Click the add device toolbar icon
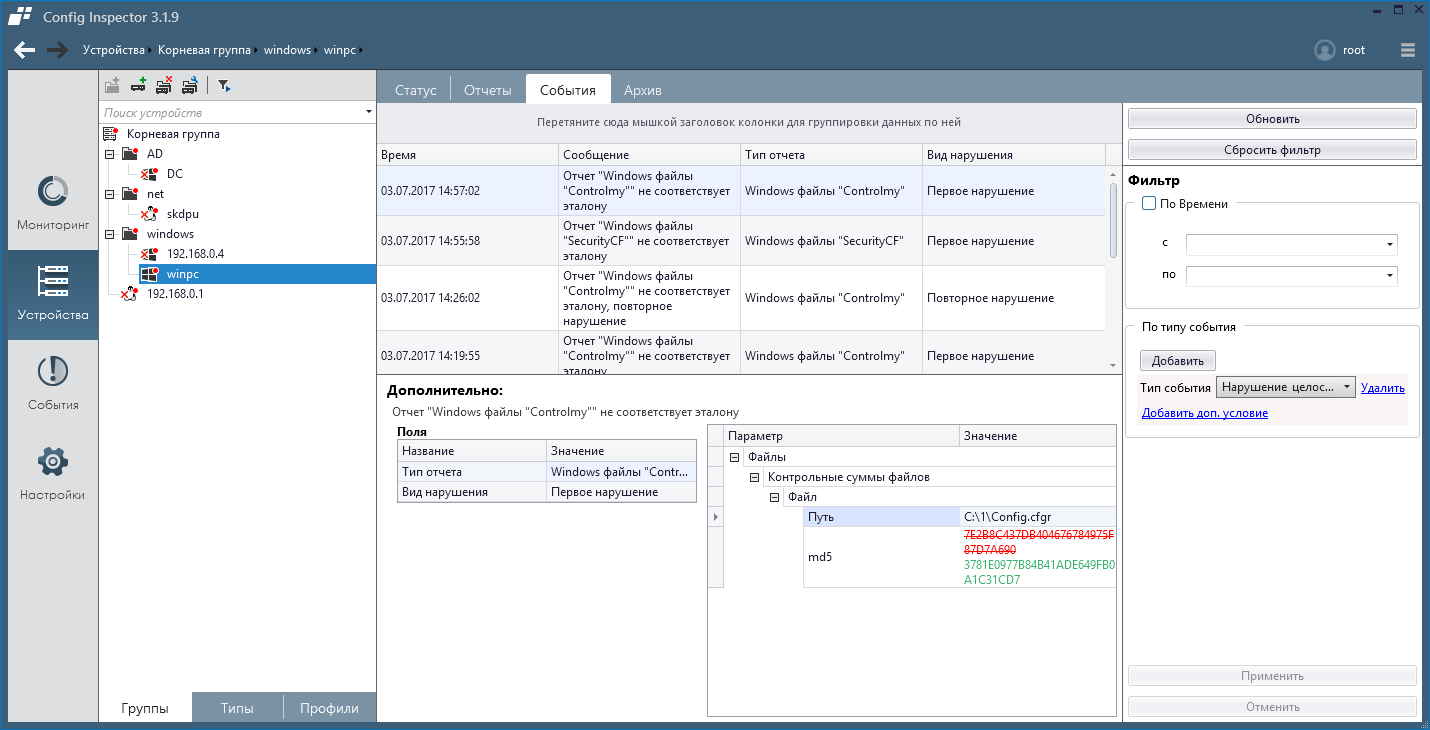This screenshot has width=1430, height=730. coord(139,86)
